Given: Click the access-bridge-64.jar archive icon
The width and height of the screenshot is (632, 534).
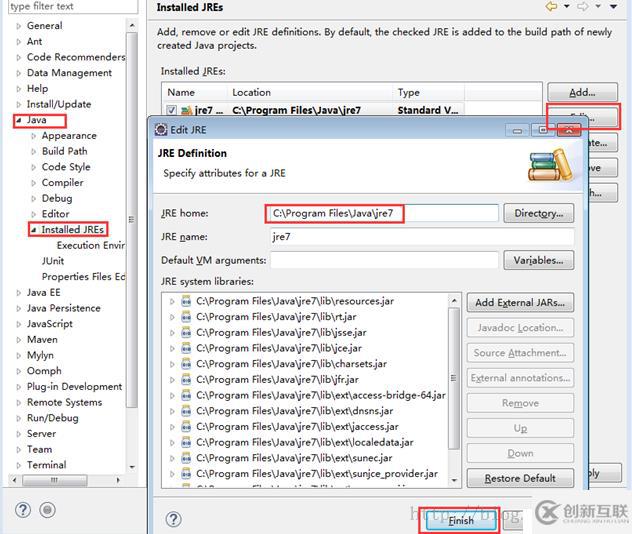Looking at the screenshot, I should [186, 395].
